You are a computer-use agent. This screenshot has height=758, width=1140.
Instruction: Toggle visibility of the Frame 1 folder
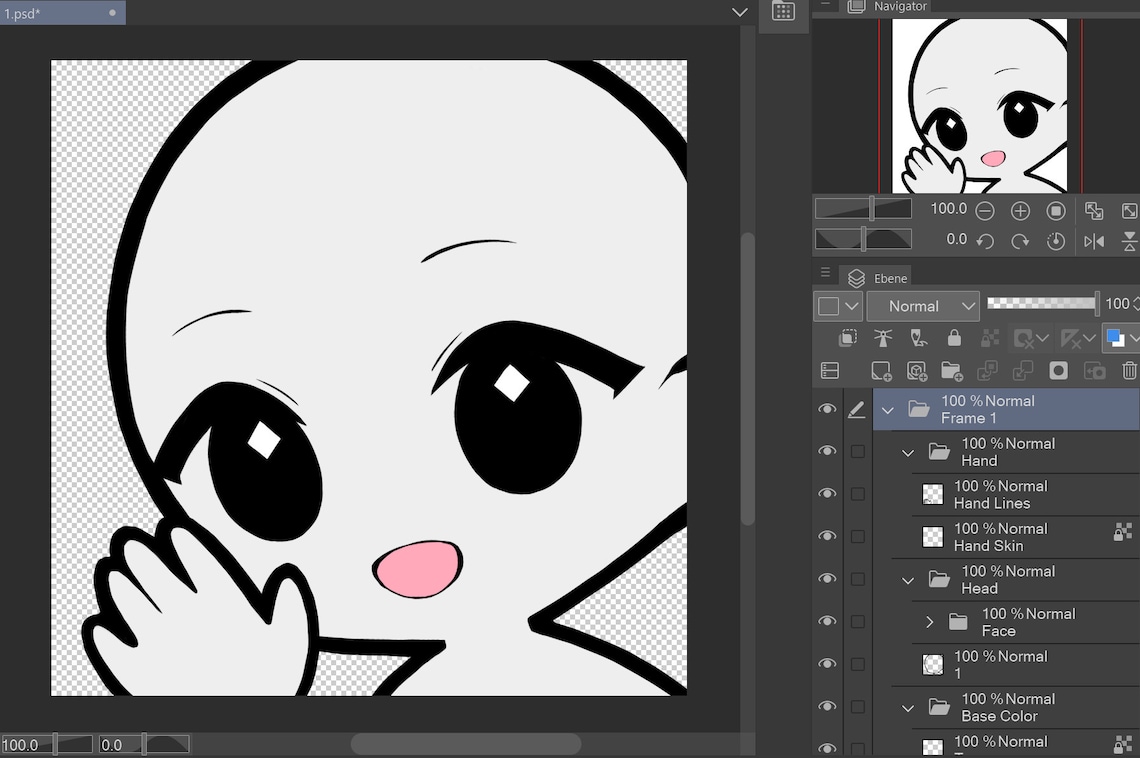[827, 409]
